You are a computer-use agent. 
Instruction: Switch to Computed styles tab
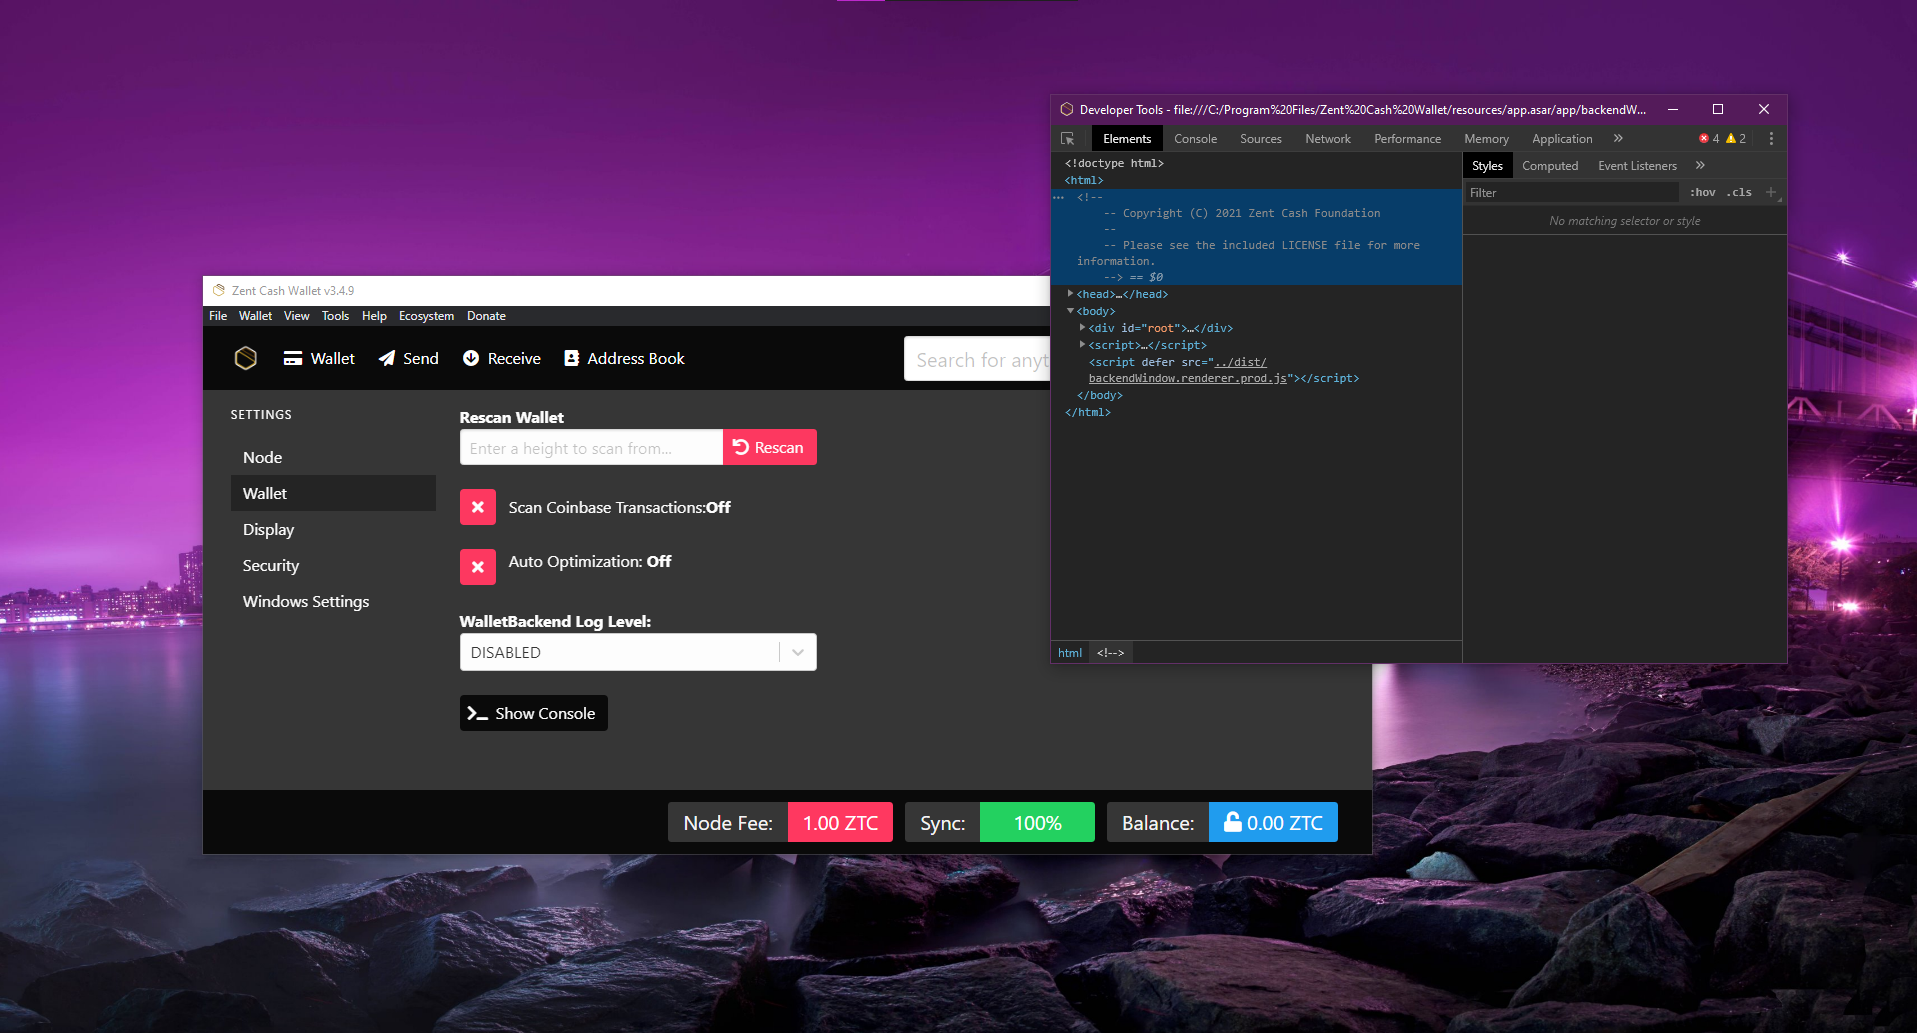[x=1550, y=166]
